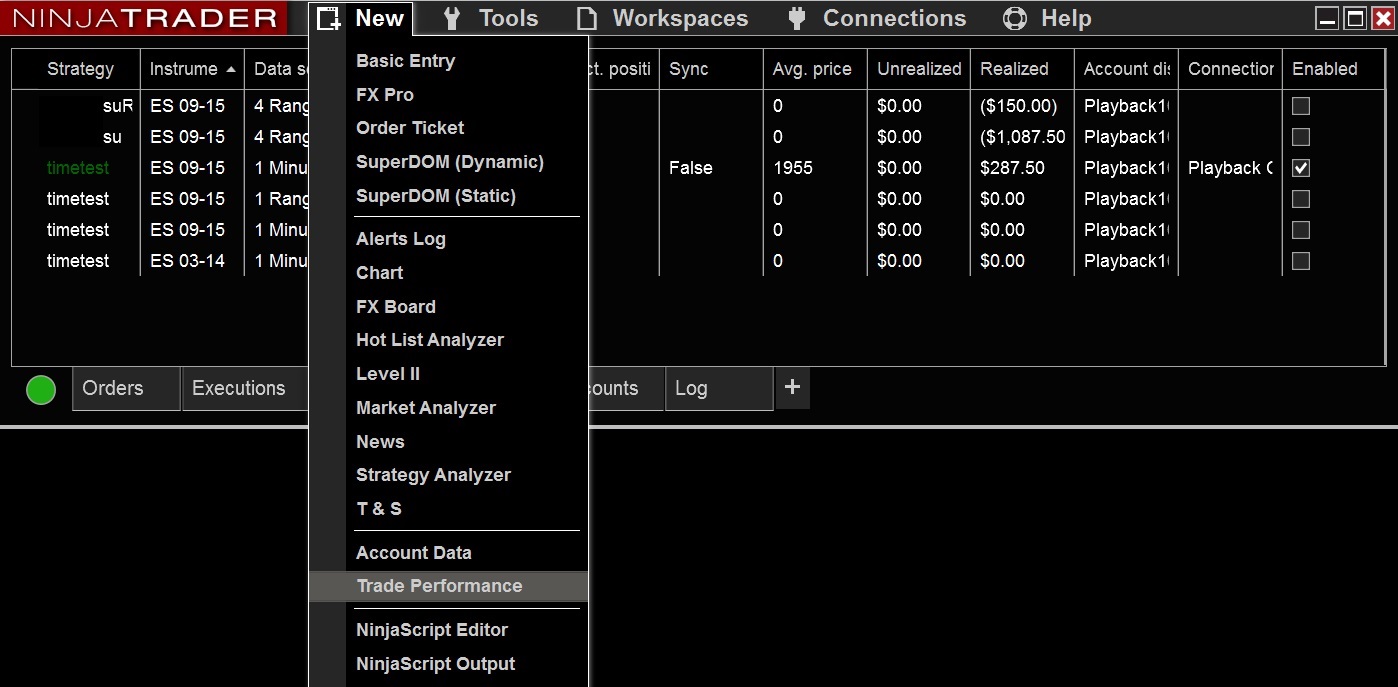Select Basic Entry from New menu
This screenshot has height=687, width=1398.
405,61
